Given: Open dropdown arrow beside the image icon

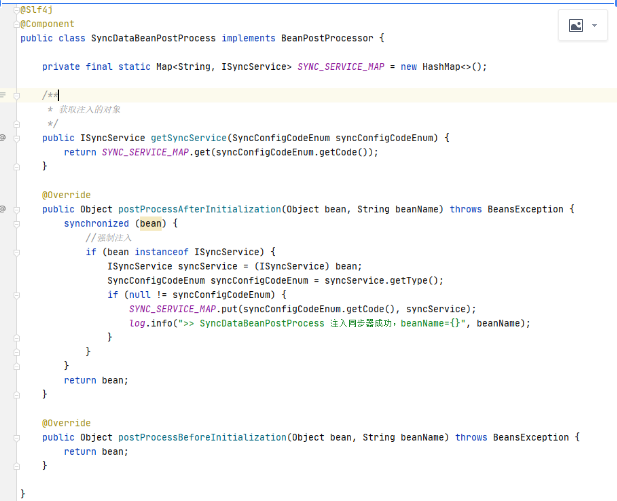Looking at the screenshot, I should click(x=594, y=26).
